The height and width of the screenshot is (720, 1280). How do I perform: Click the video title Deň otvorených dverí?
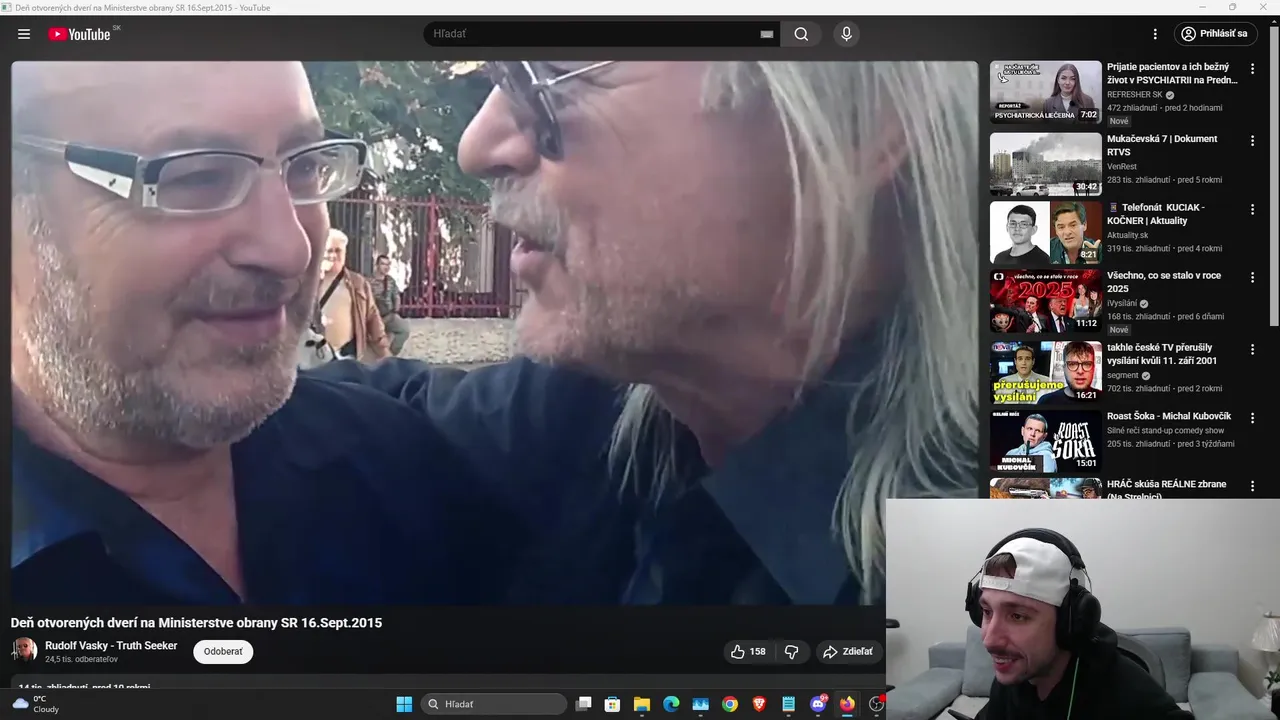point(196,623)
